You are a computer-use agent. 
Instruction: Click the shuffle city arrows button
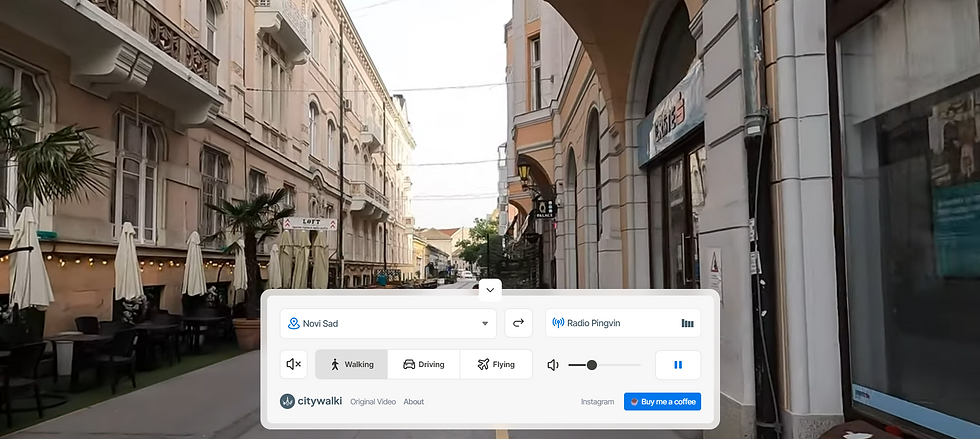click(x=518, y=323)
